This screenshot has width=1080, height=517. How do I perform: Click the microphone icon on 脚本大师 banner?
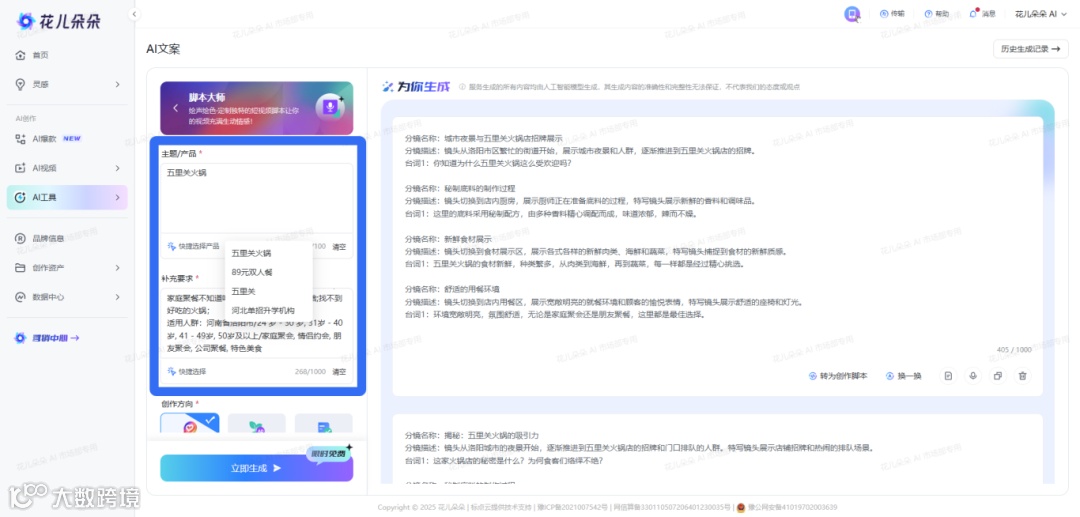(x=330, y=107)
